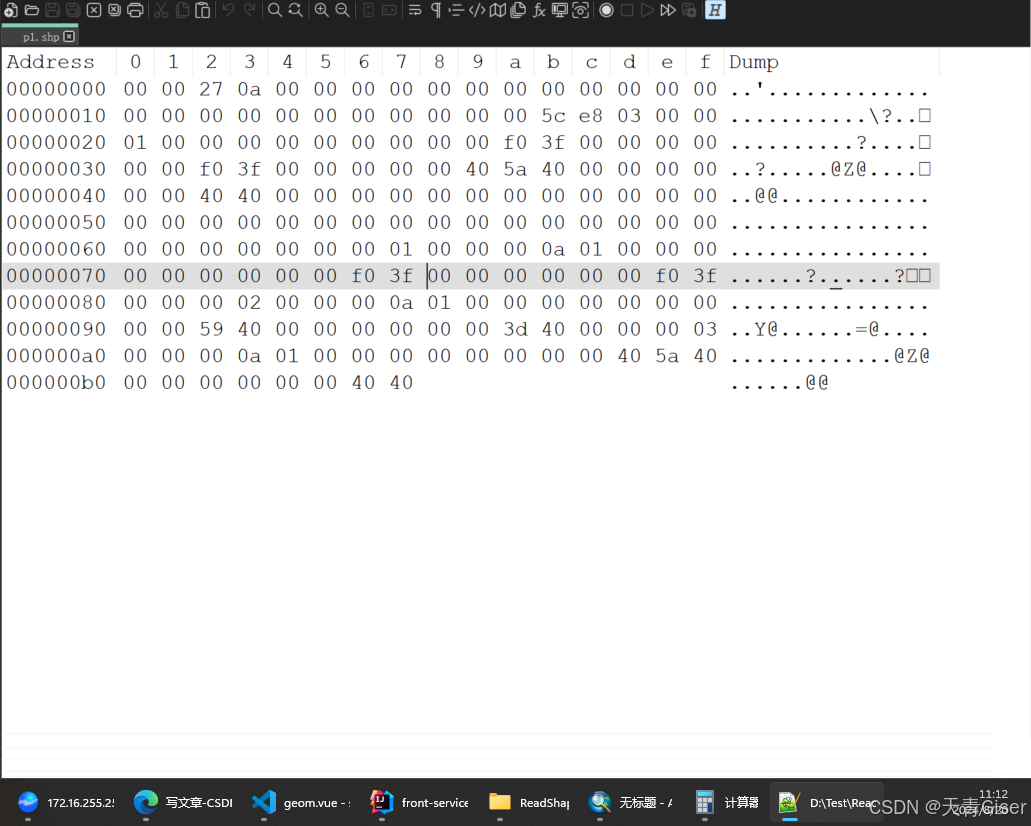Click the Zoom In icon
The width and height of the screenshot is (1031, 826).
pyautogui.click(x=322, y=10)
